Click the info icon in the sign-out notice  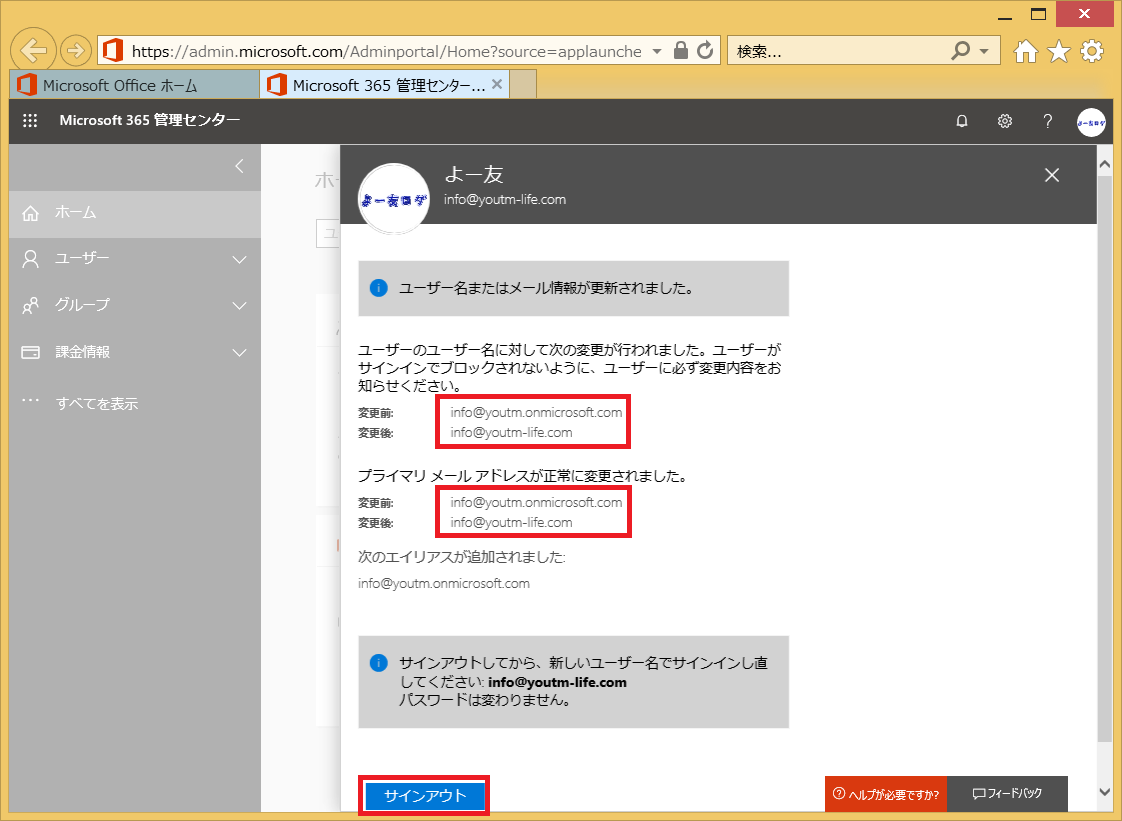click(379, 663)
